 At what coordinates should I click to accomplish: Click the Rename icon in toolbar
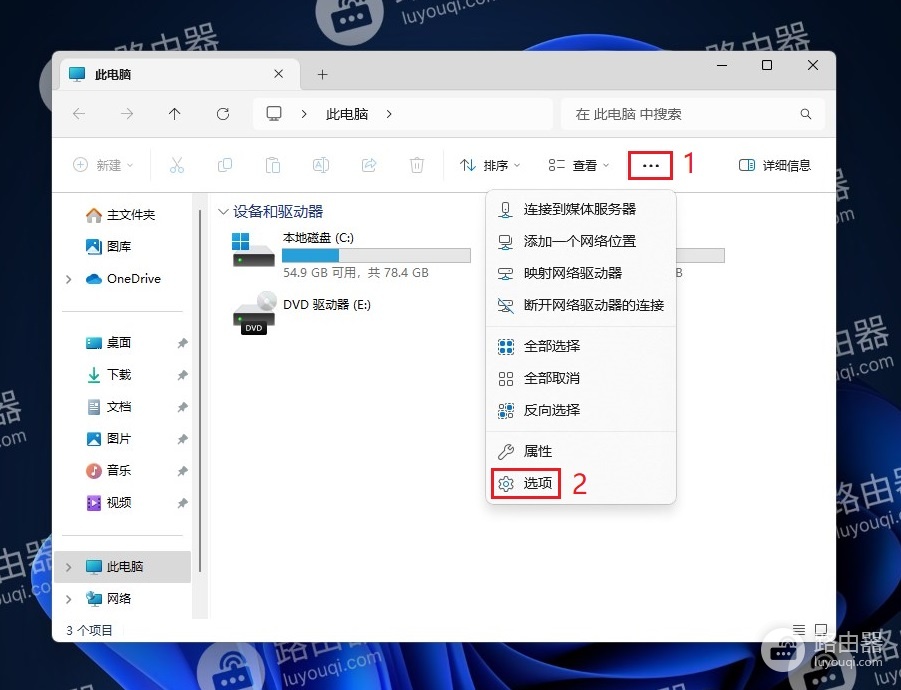(321, 165)
